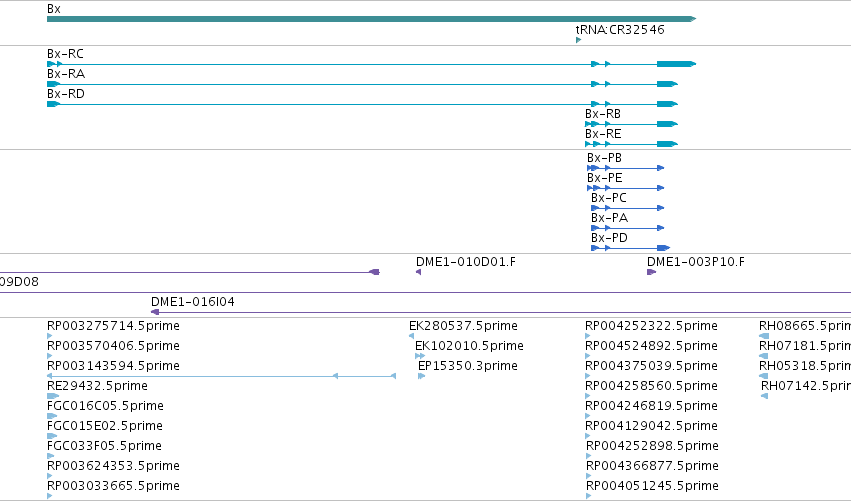The height and width of the screenshot is (501, 851).
Task: Click the RH07142 arrow glyph
Action: 765,396
